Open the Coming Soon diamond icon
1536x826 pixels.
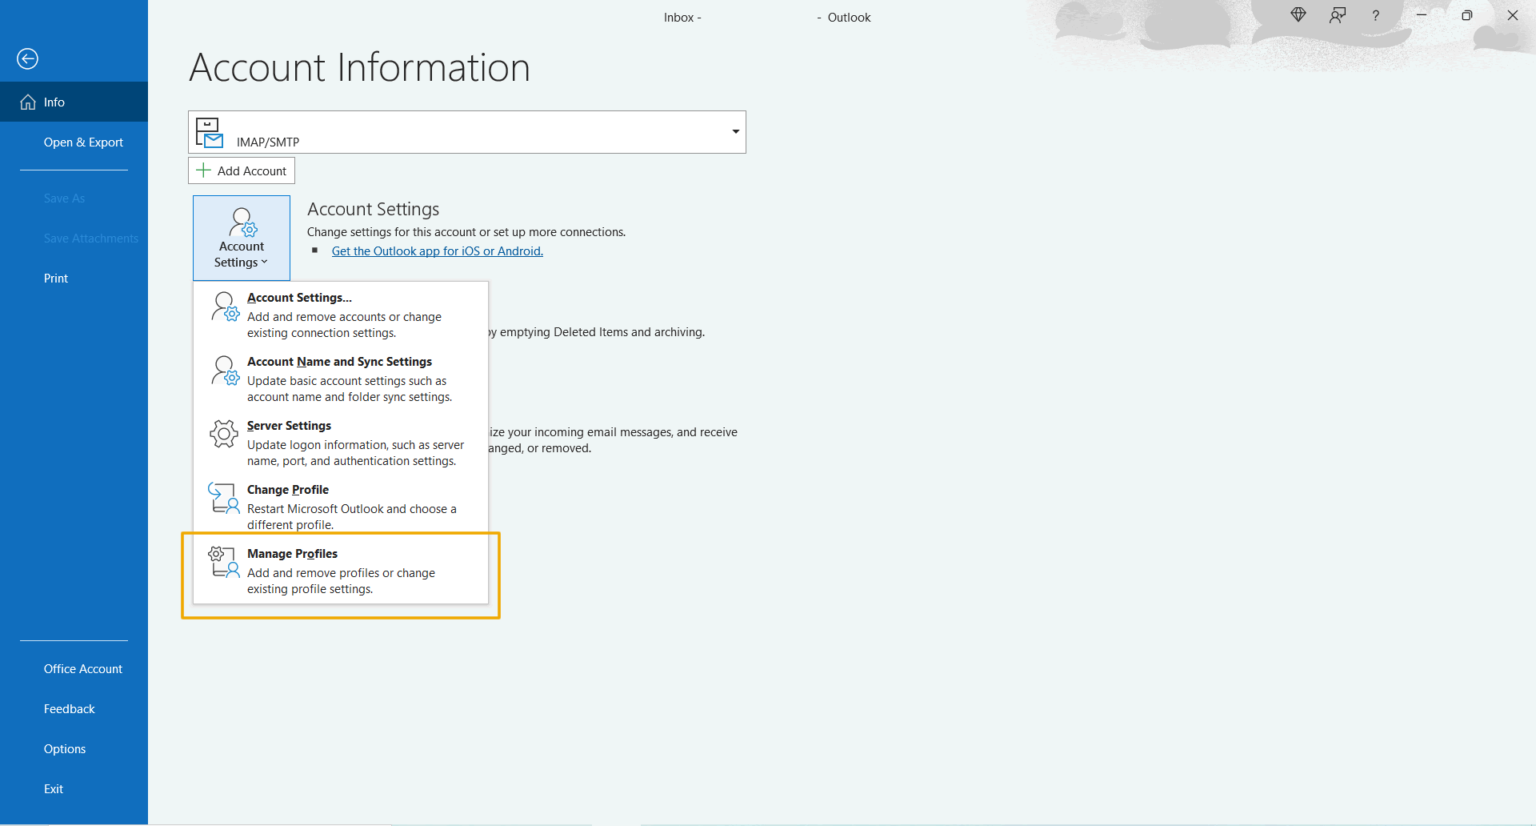1297,15
